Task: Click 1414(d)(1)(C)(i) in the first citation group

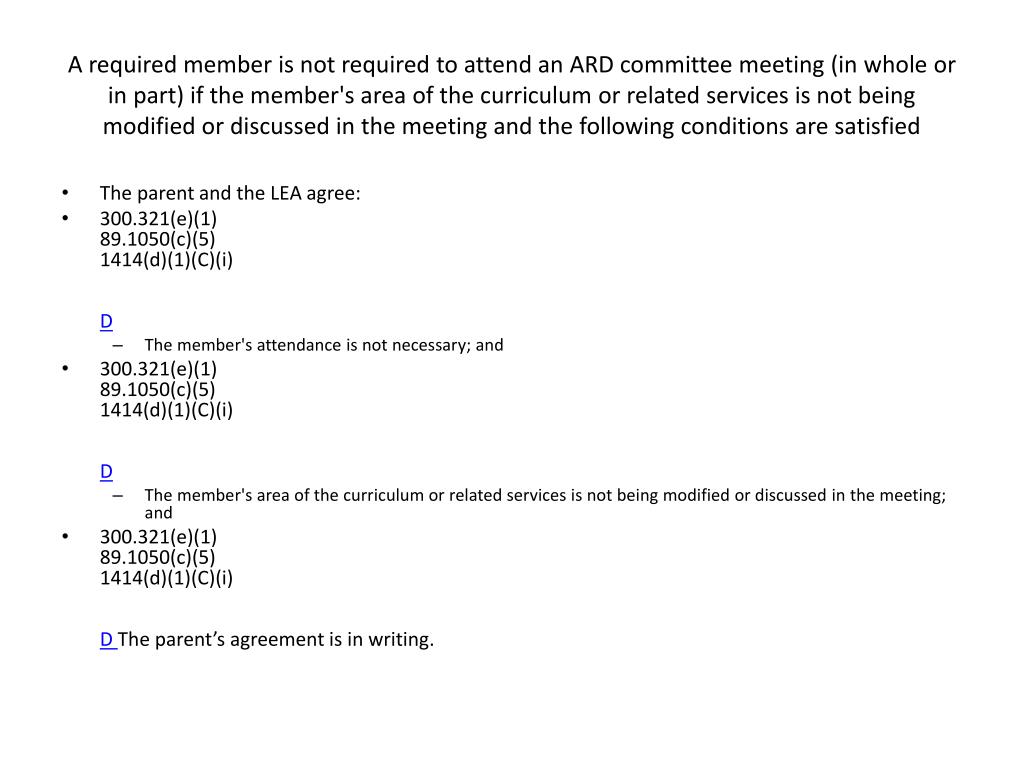Action: point(166,260)
